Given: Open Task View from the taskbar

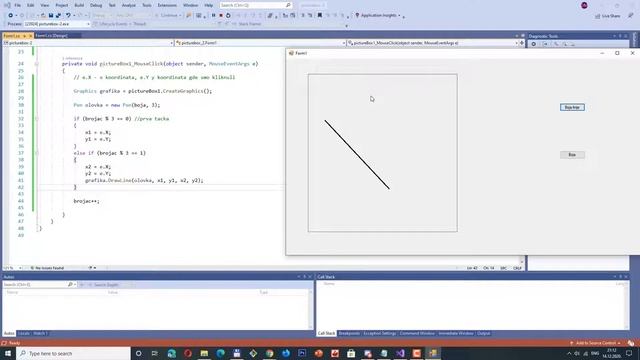Looking at the screenshot, I should click(x=155, y=353).
